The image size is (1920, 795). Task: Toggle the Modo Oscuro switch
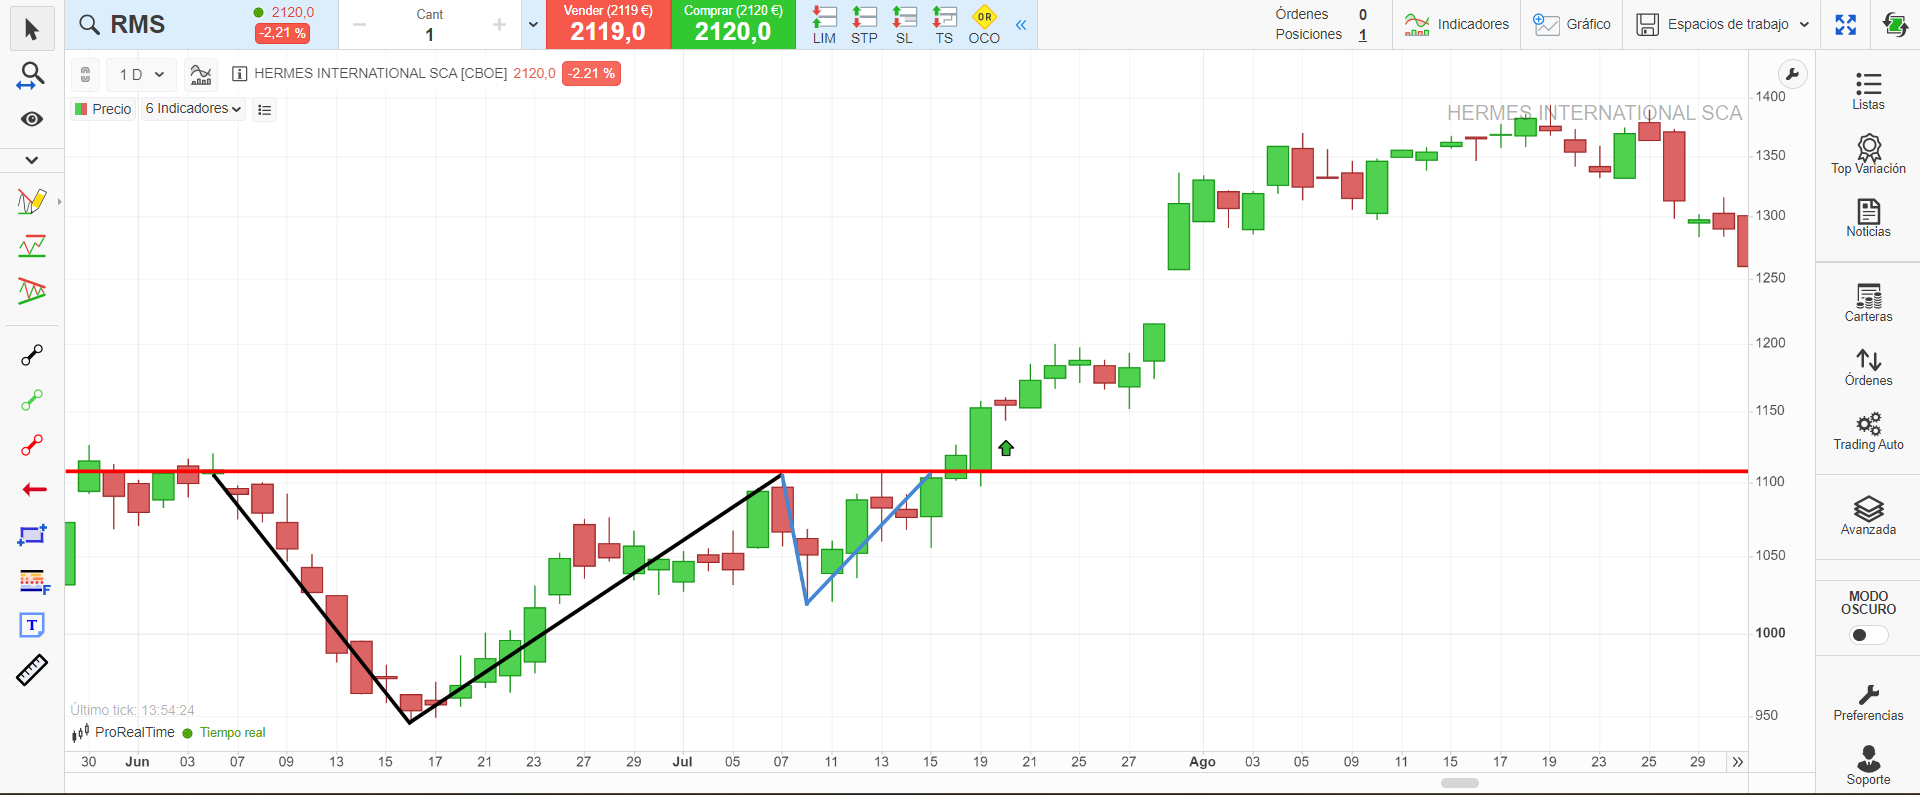tap(1868, 635)
